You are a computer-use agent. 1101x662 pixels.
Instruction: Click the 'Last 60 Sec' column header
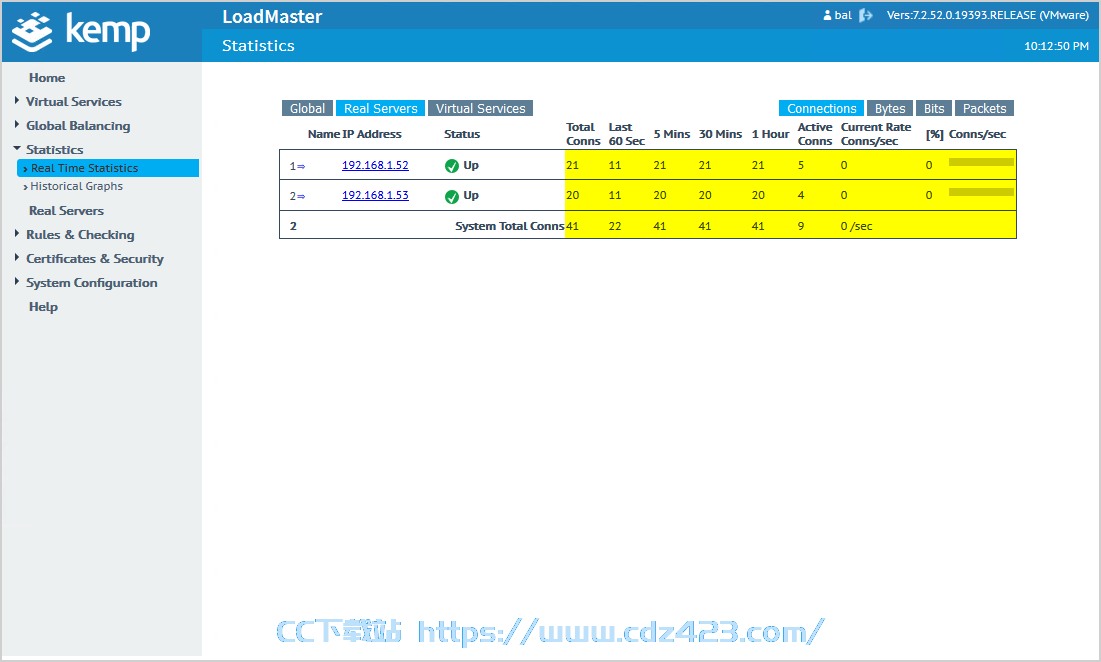pos(626,134)
